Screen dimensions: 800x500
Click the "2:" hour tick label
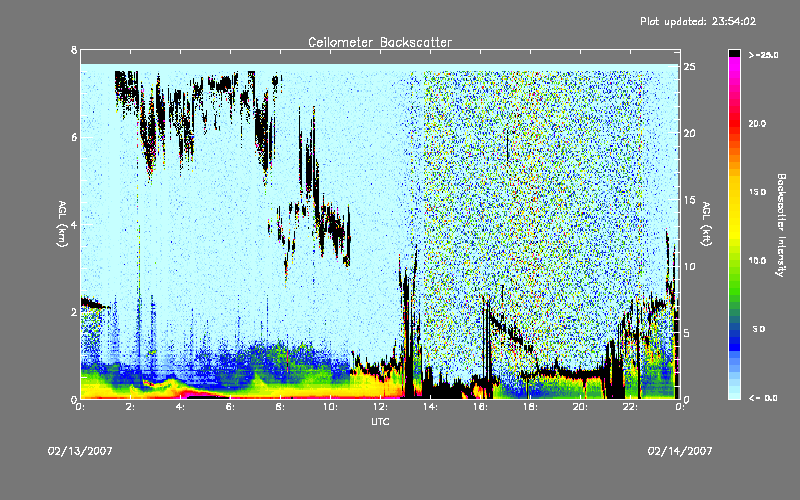[131, 407]
